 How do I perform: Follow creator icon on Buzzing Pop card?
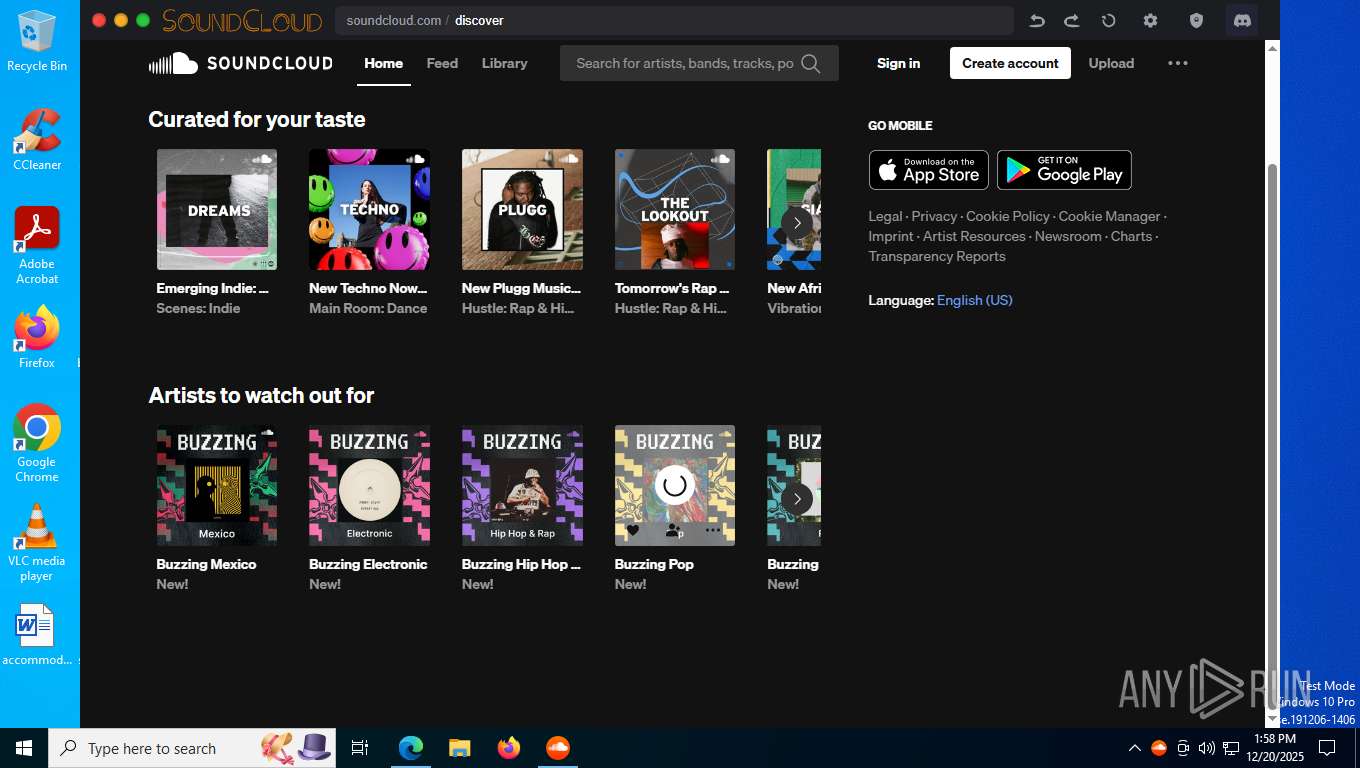coord(674,531)
